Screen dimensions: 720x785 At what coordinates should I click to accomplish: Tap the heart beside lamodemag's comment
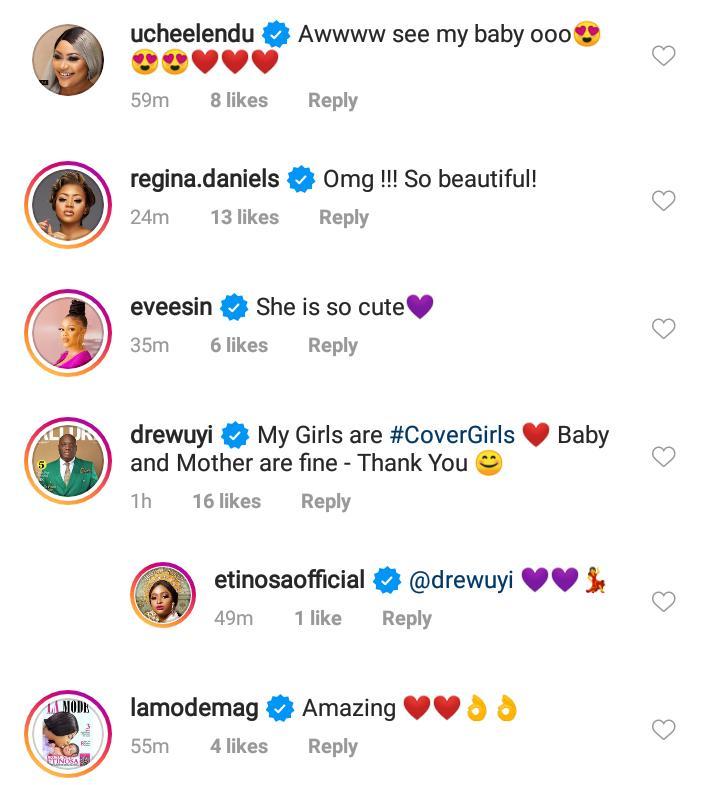click(664, 730)
